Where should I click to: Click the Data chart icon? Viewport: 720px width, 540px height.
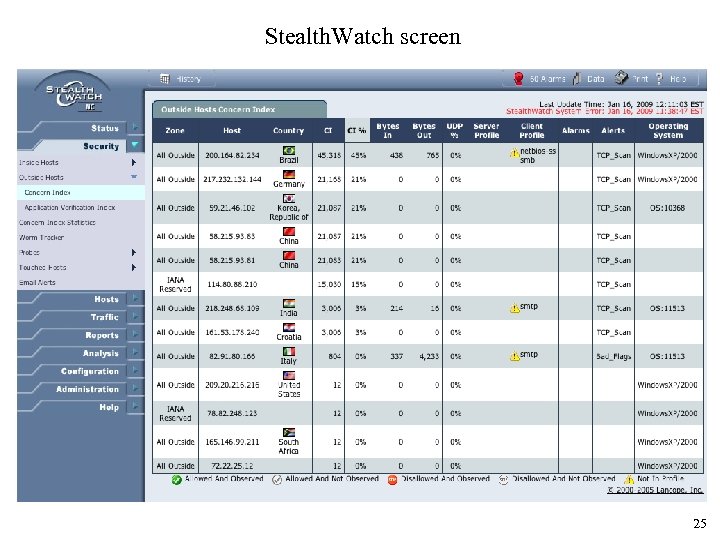pos(576,79)
